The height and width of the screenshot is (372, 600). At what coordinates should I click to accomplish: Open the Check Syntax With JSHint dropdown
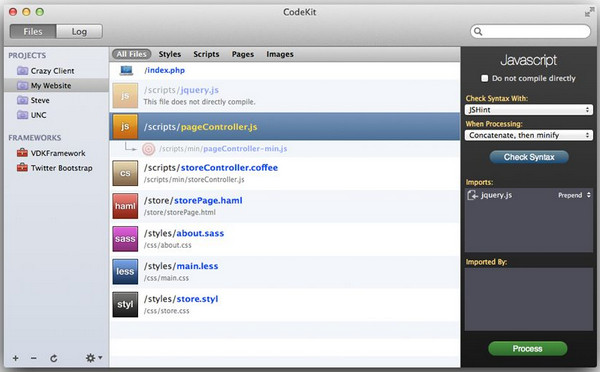[529, 110]
